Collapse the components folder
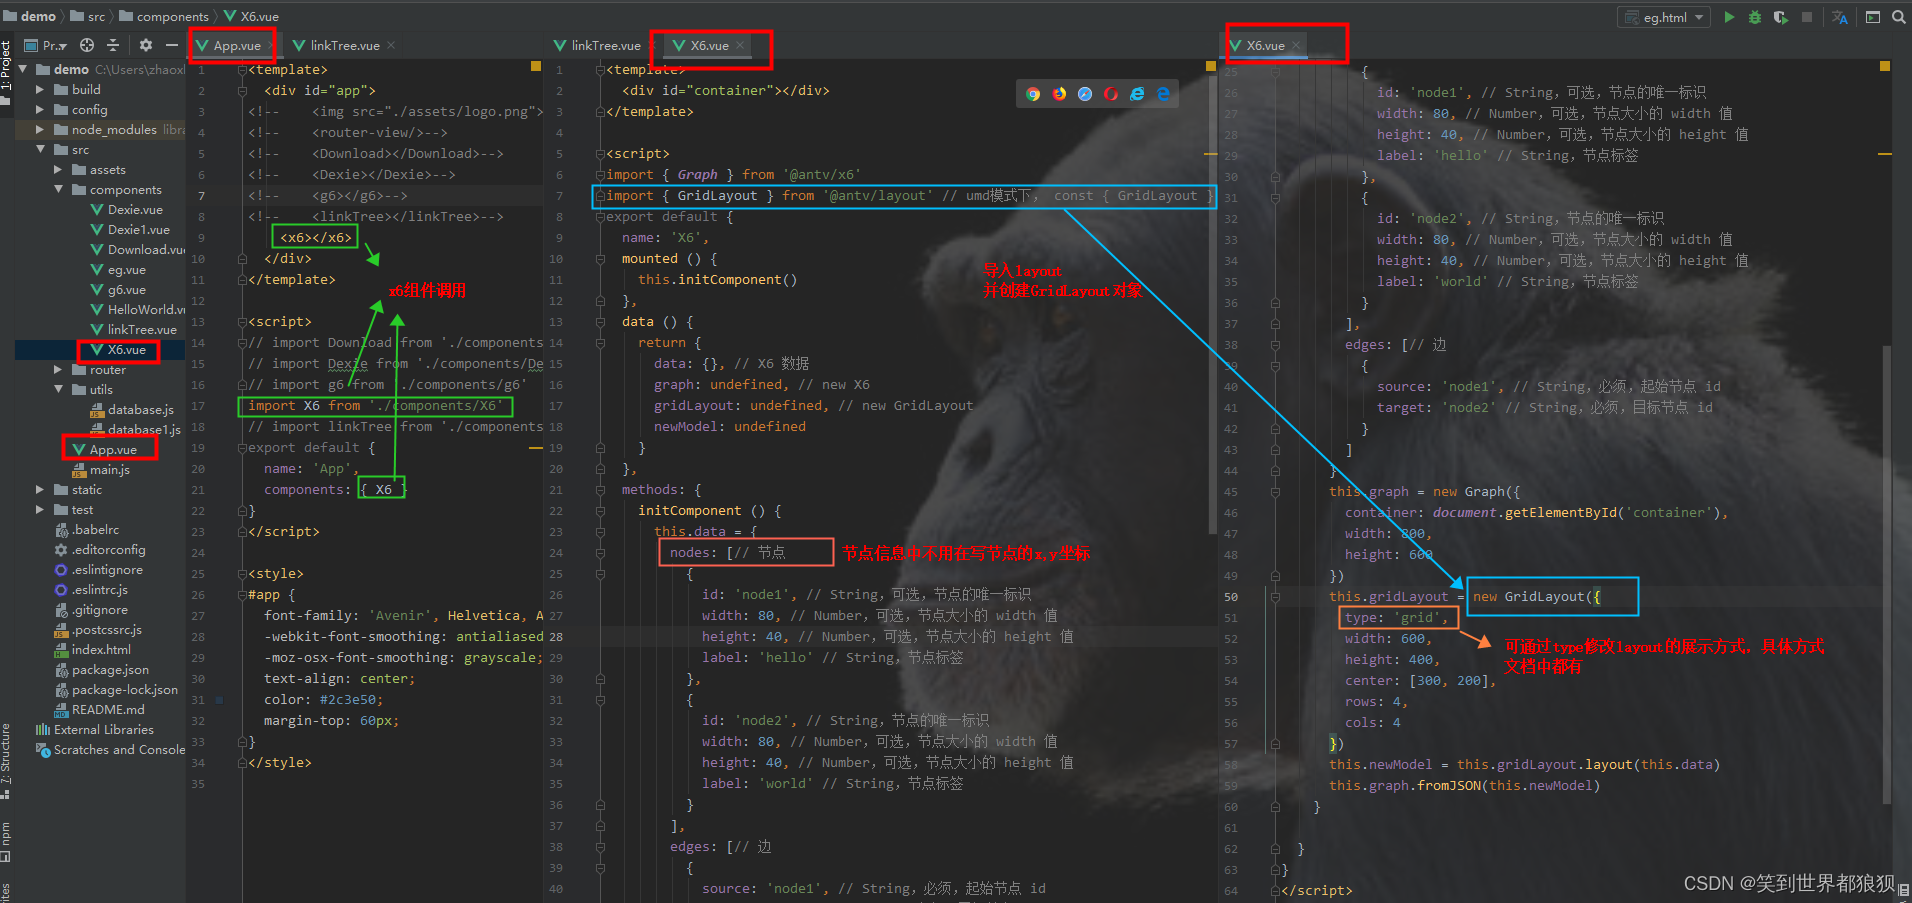The width and height of the screenshot is (1912, 903). point(58,189)
